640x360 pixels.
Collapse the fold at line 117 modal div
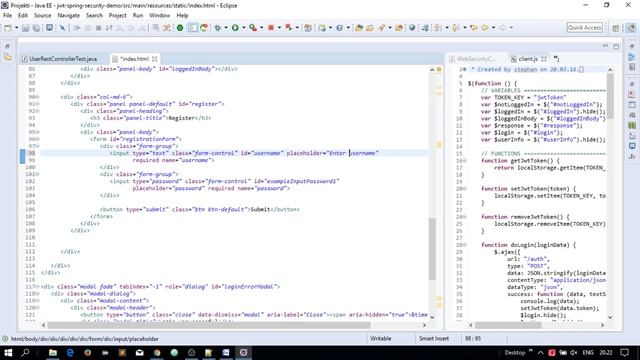point(38,287)
